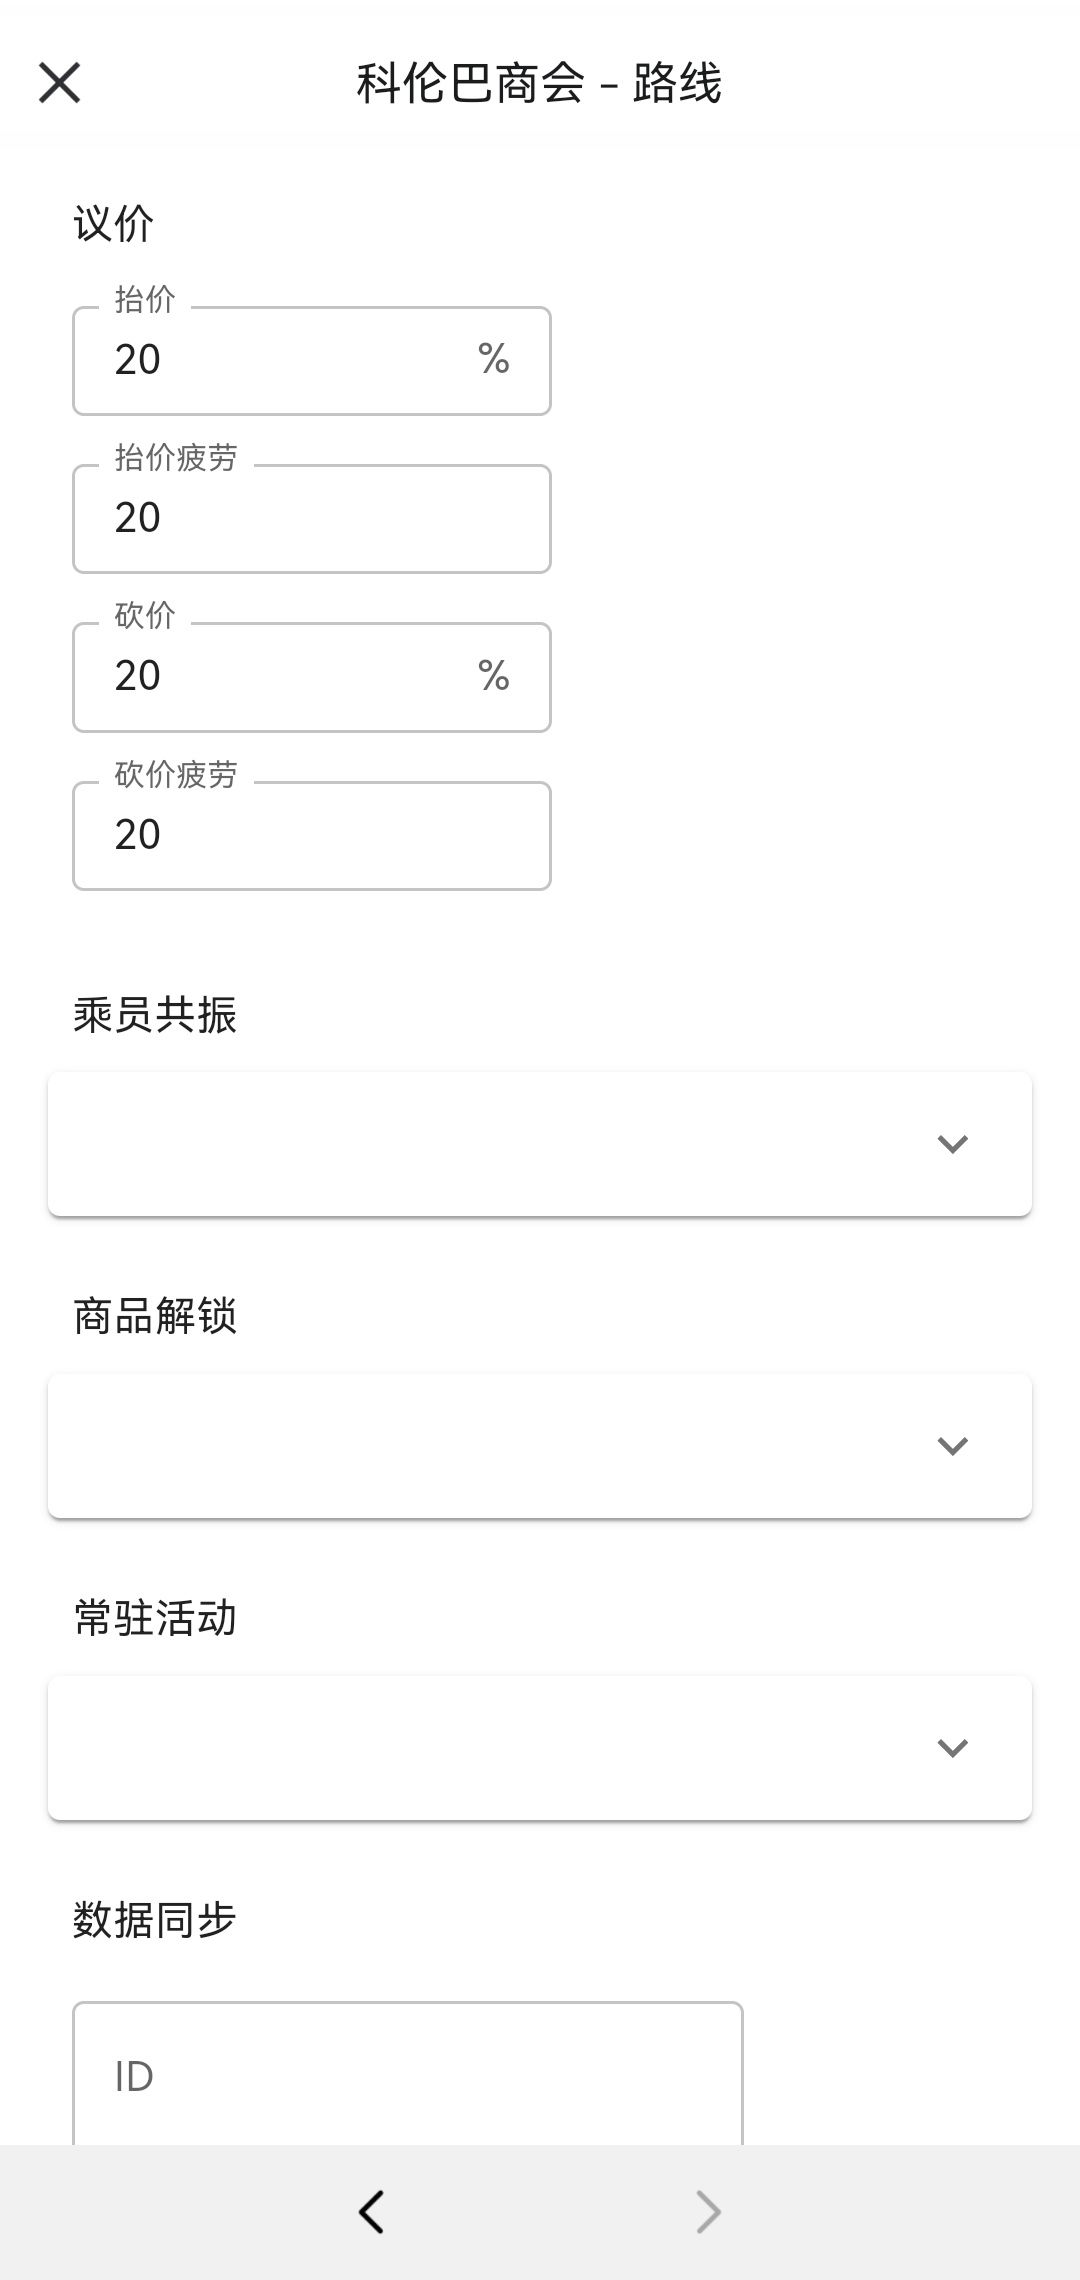The width and height of the screenshot is (1080, 2280).
Task: Close the 科伦巴商会 路线 dialog
Action: 60,82
